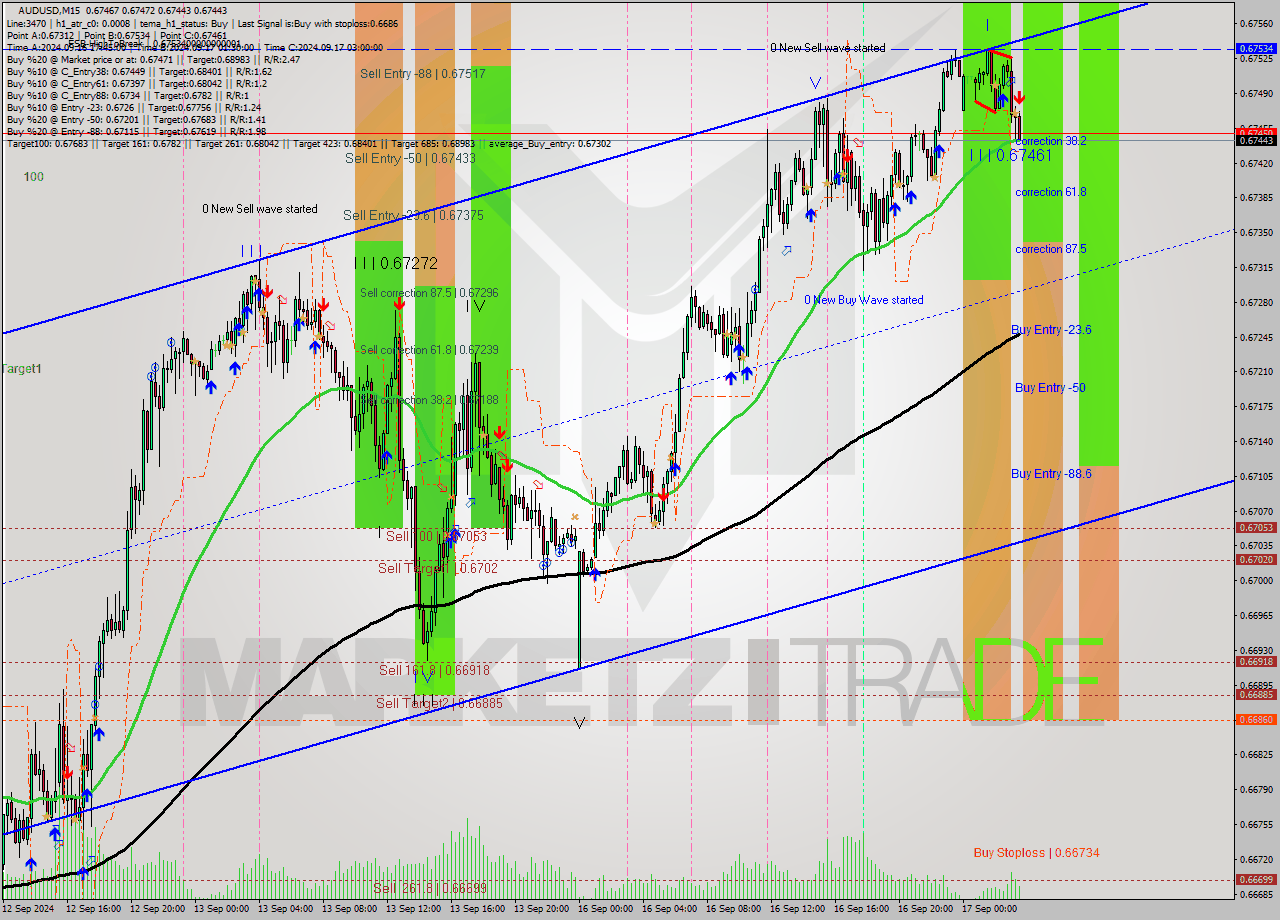Select the 'Buy %10 @ C_Entry38' info line

(139, 71)
